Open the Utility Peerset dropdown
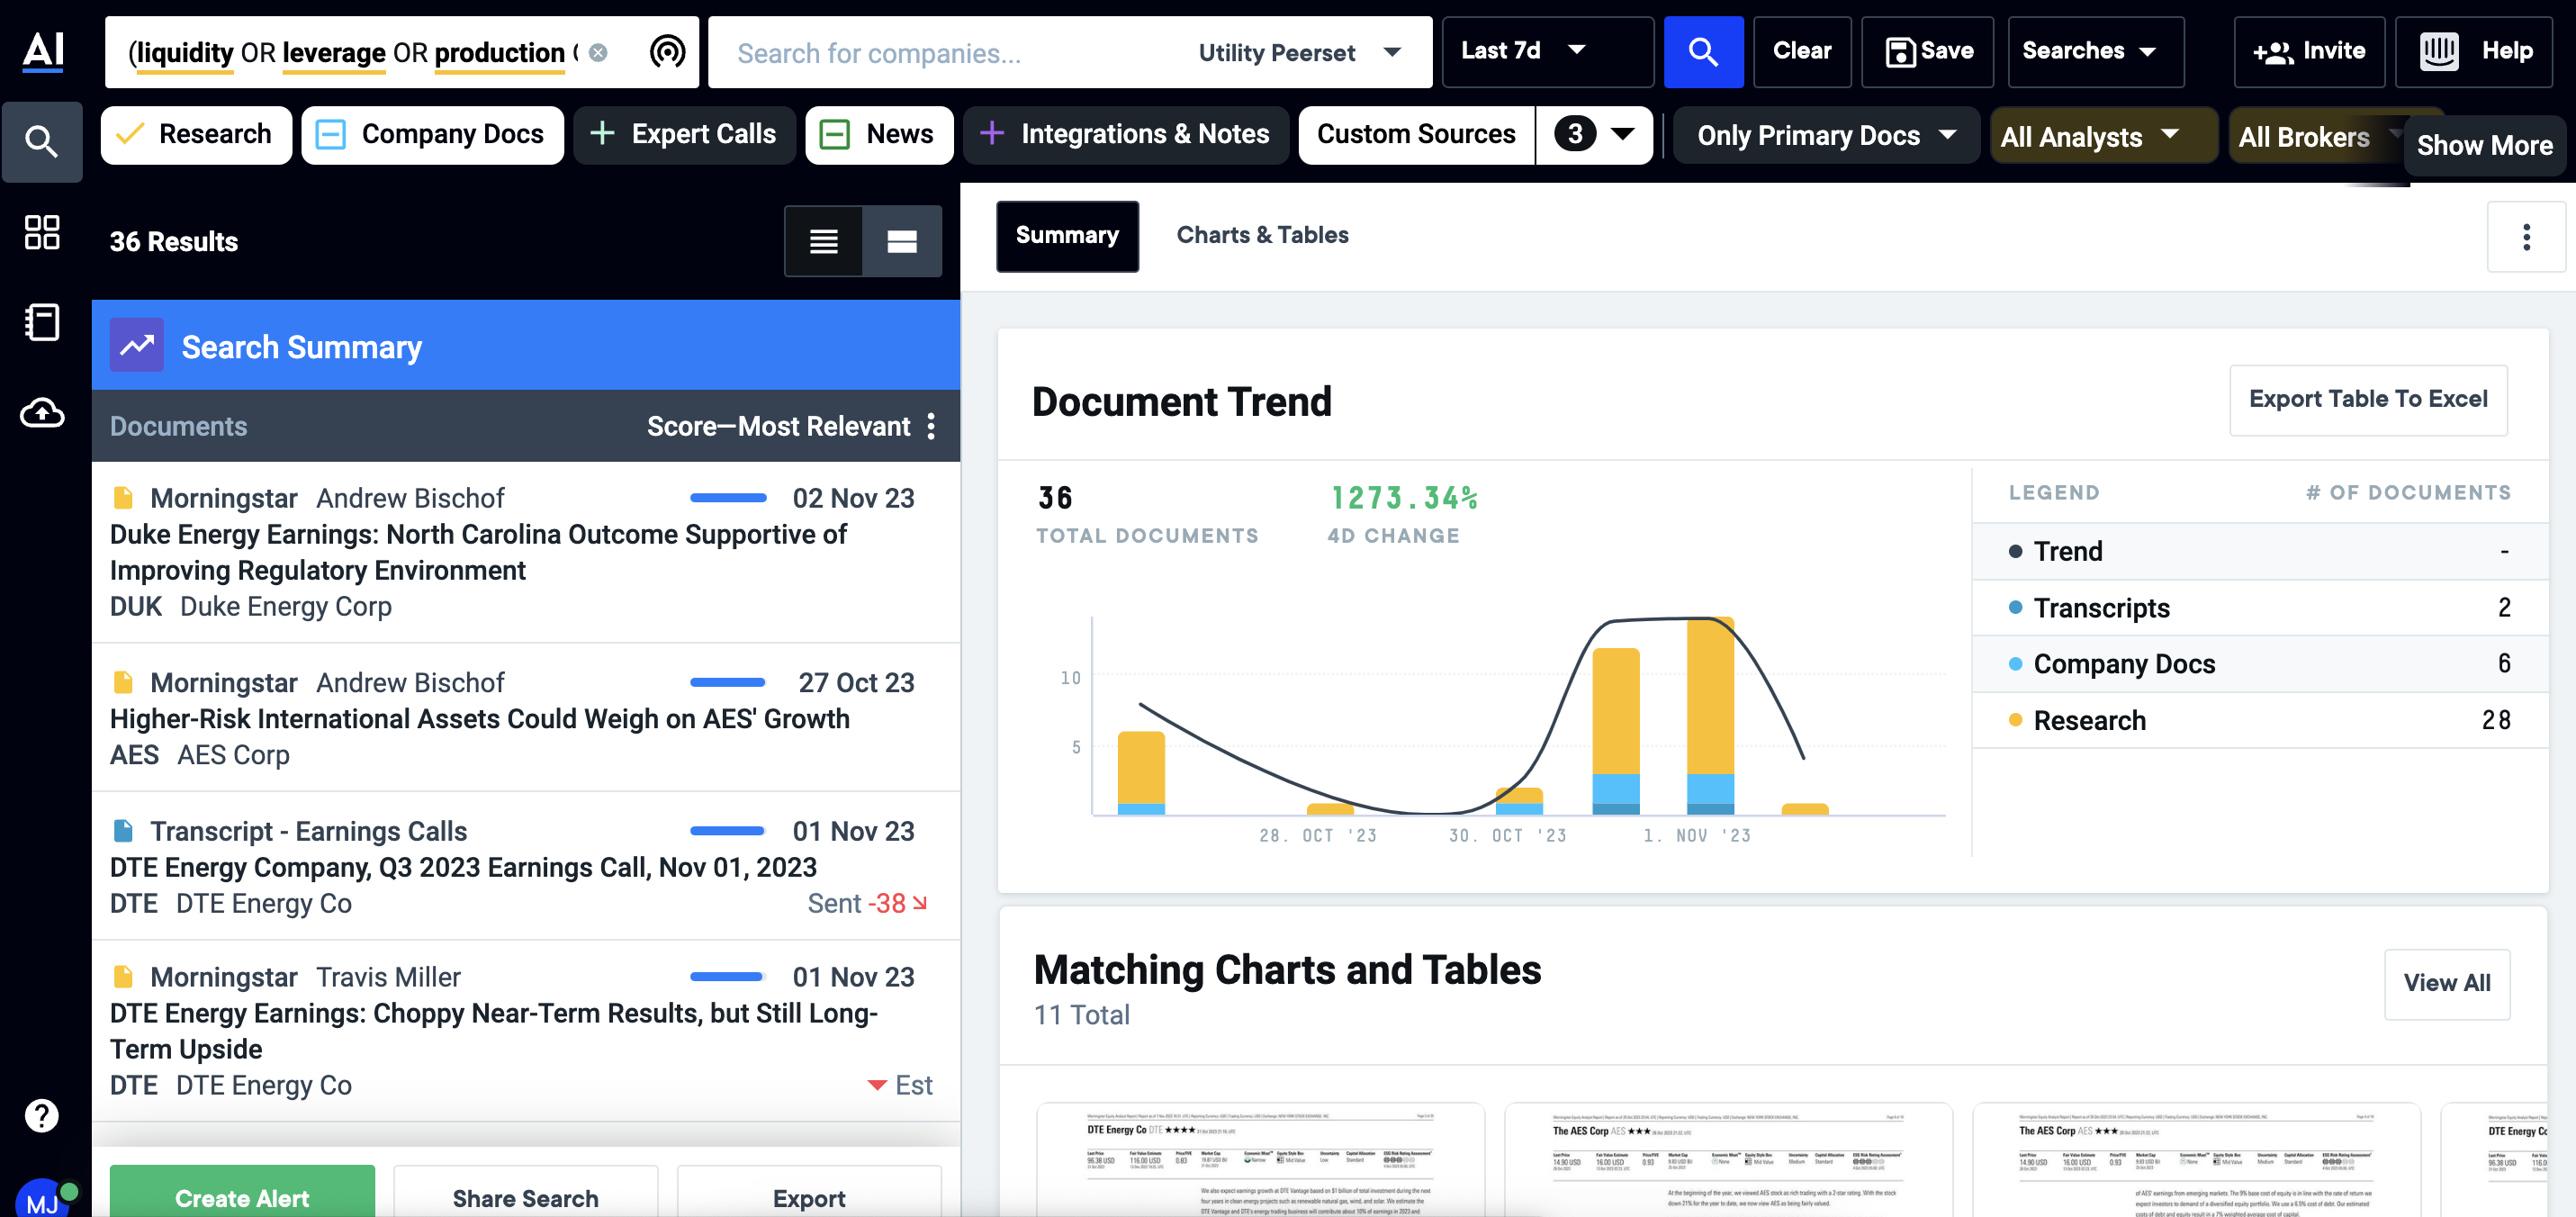This screenshot has width=2576, height=1217. tap(1300, 52)
